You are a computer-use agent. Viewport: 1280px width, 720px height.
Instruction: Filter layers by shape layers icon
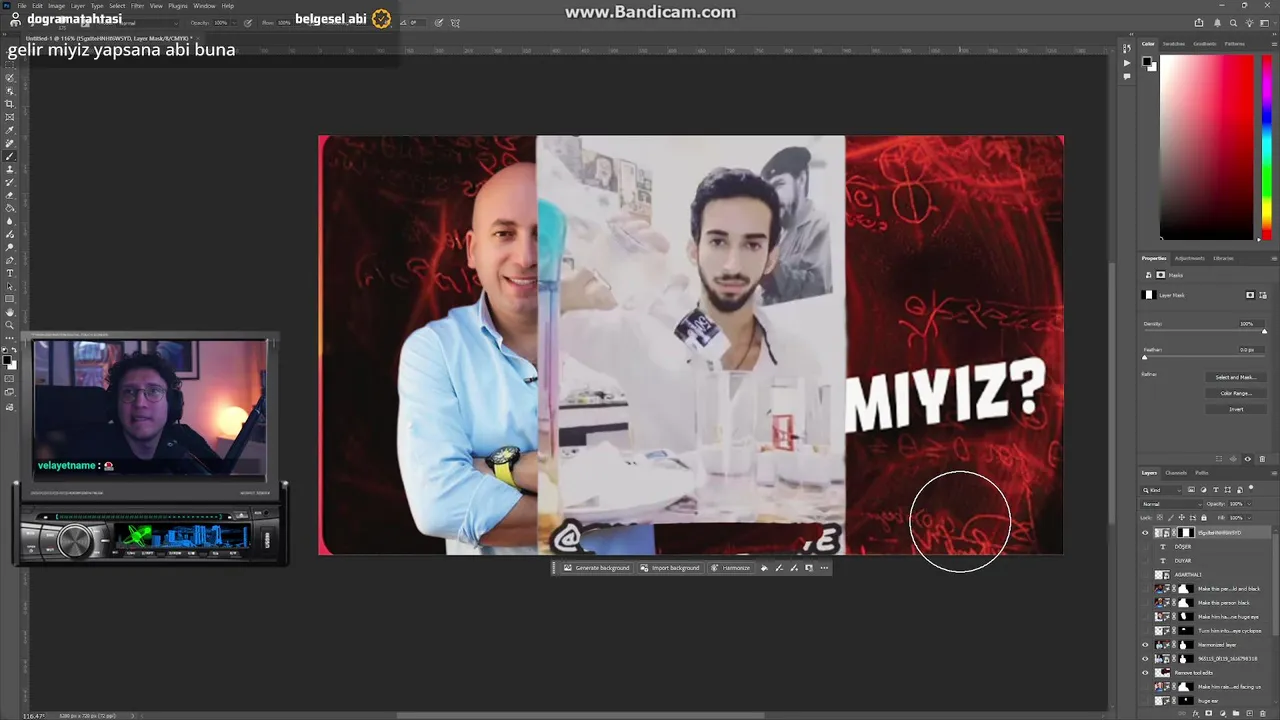(x=1228, y=490)
